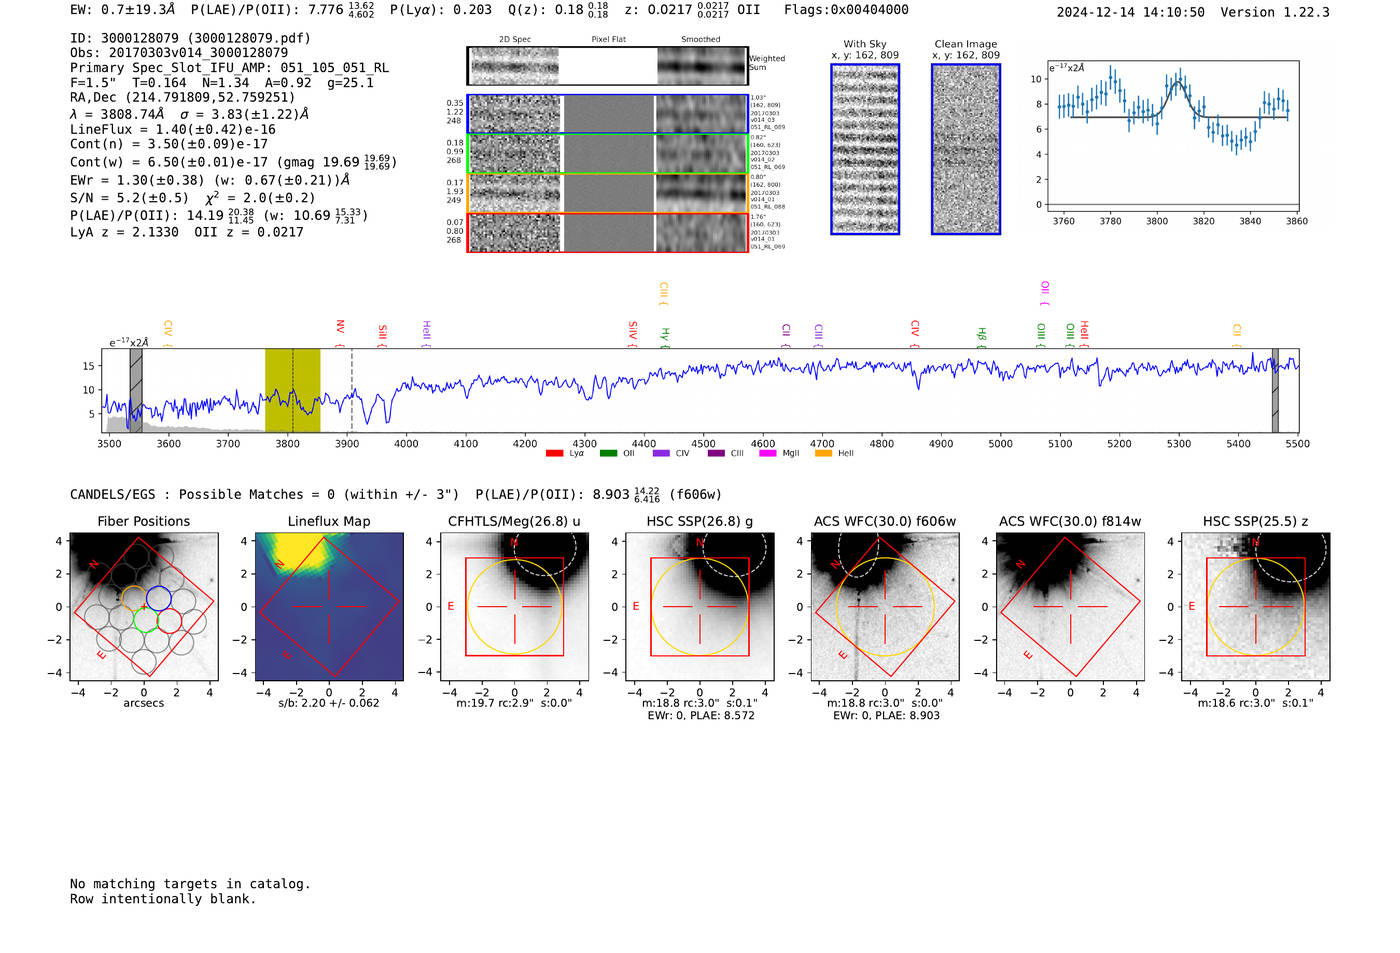Open the orange-bordered fiber 2D spectrum row
Screen dimensions: 1400x953
[x=607, y=193]
